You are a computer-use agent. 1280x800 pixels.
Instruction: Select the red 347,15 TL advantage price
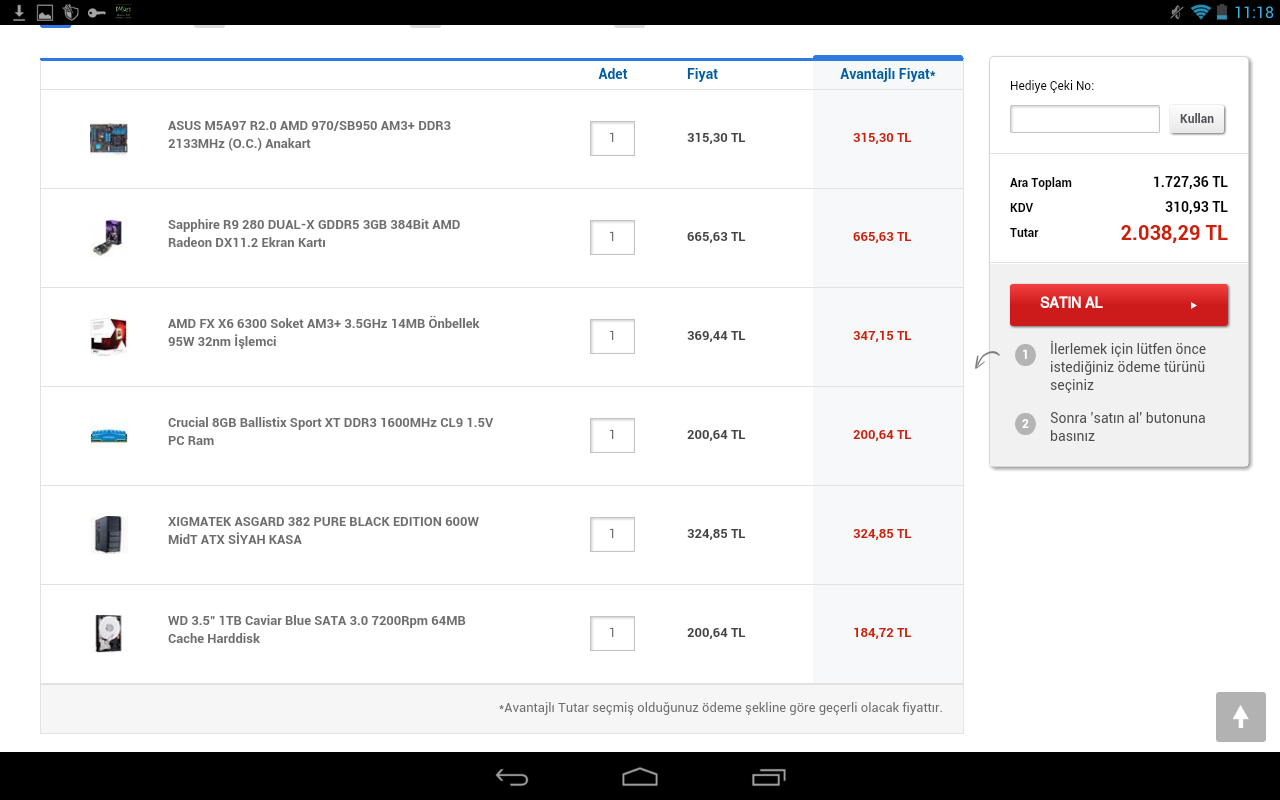point(882,336)
